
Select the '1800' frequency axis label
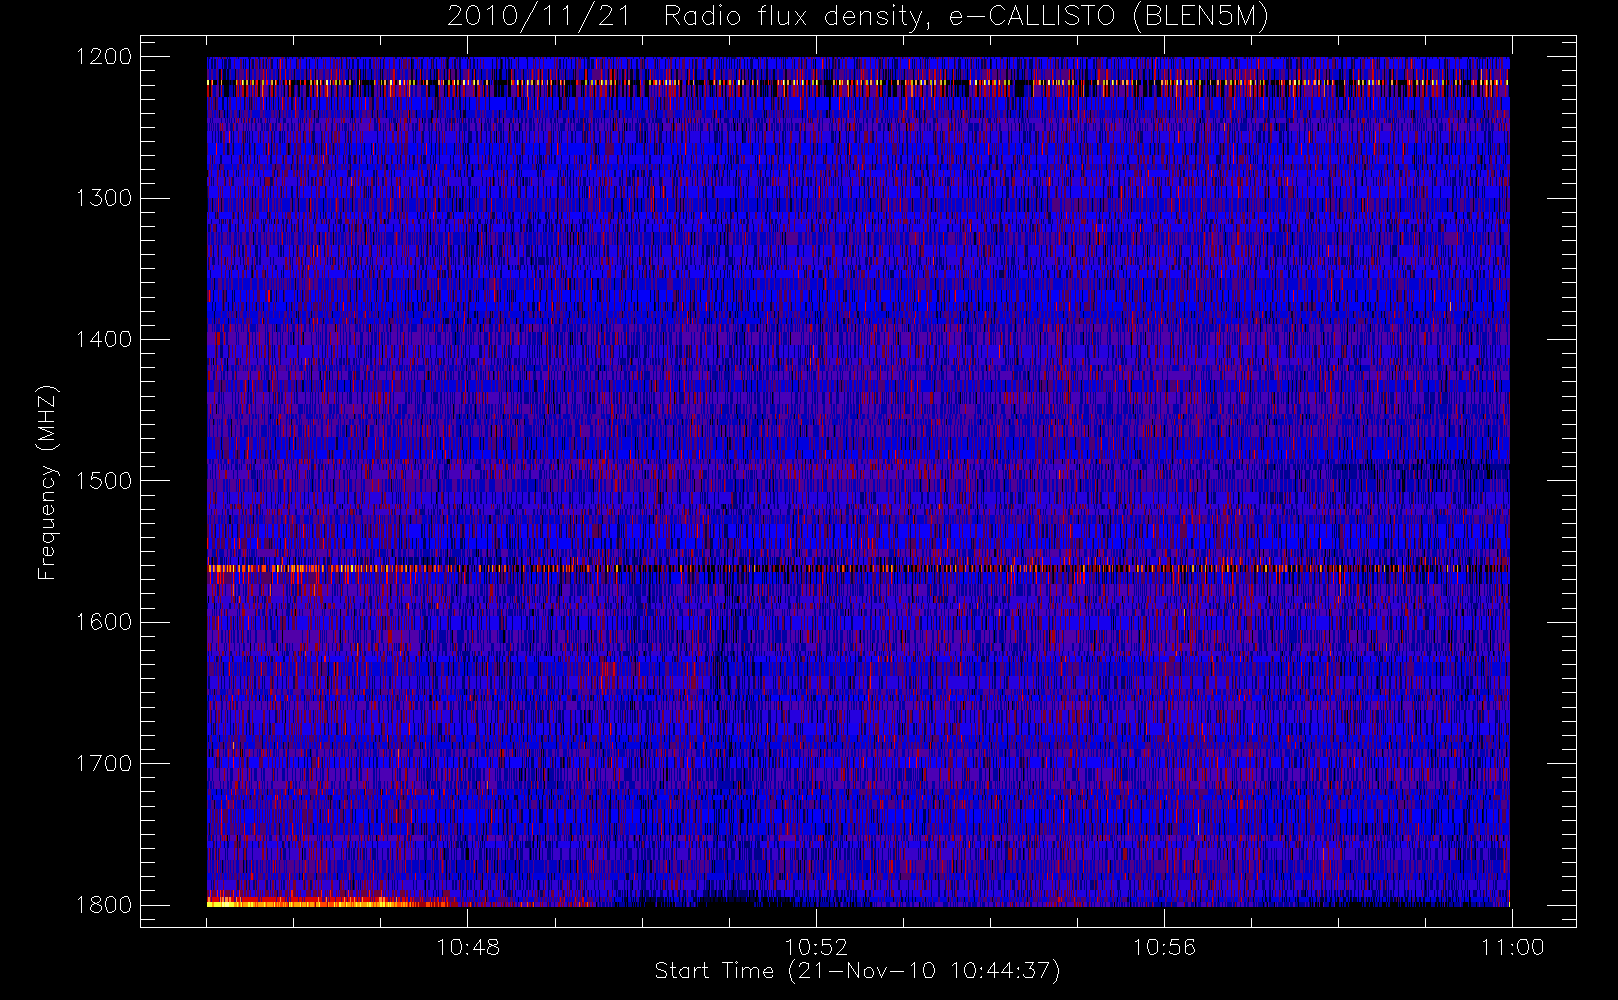(104, 905)
